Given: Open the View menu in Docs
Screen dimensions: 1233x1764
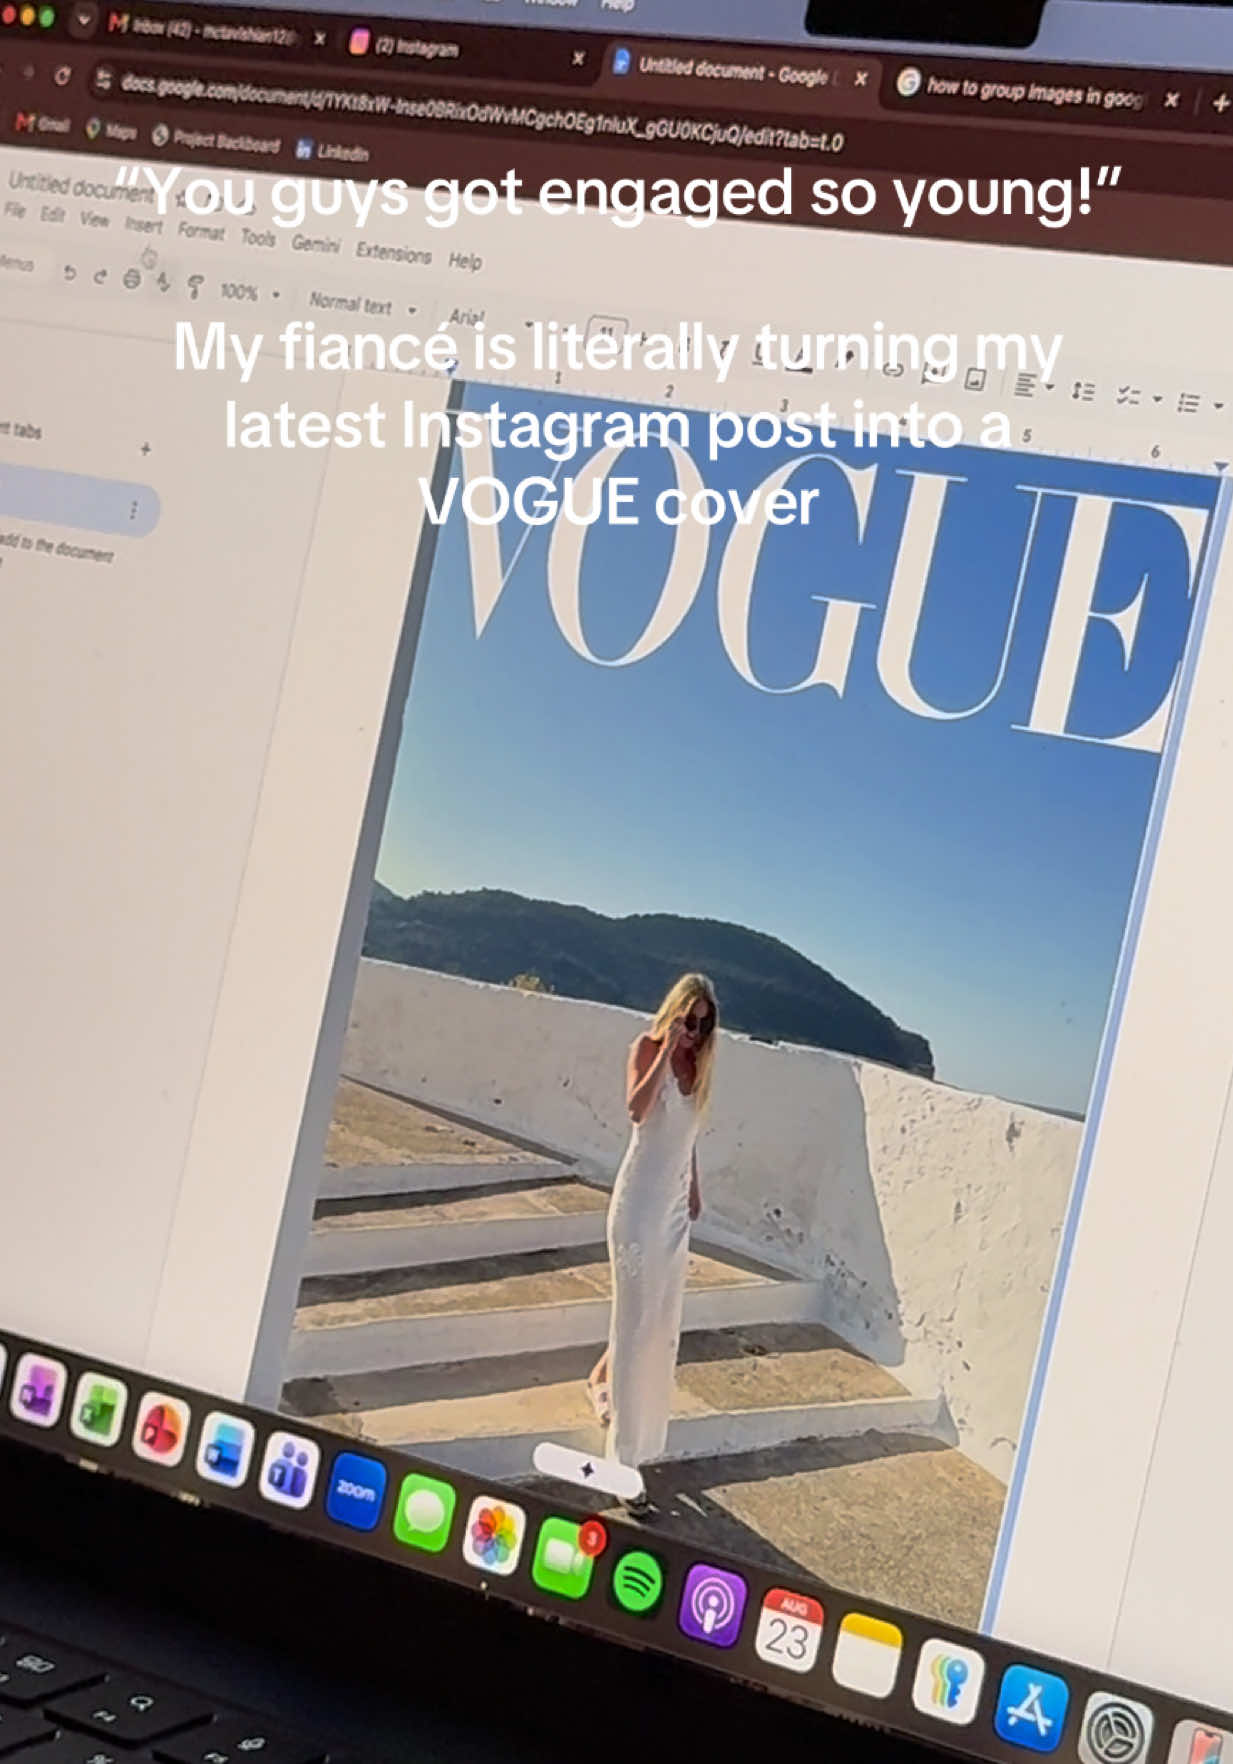Looking at the screenshot, I should [94, 220].
